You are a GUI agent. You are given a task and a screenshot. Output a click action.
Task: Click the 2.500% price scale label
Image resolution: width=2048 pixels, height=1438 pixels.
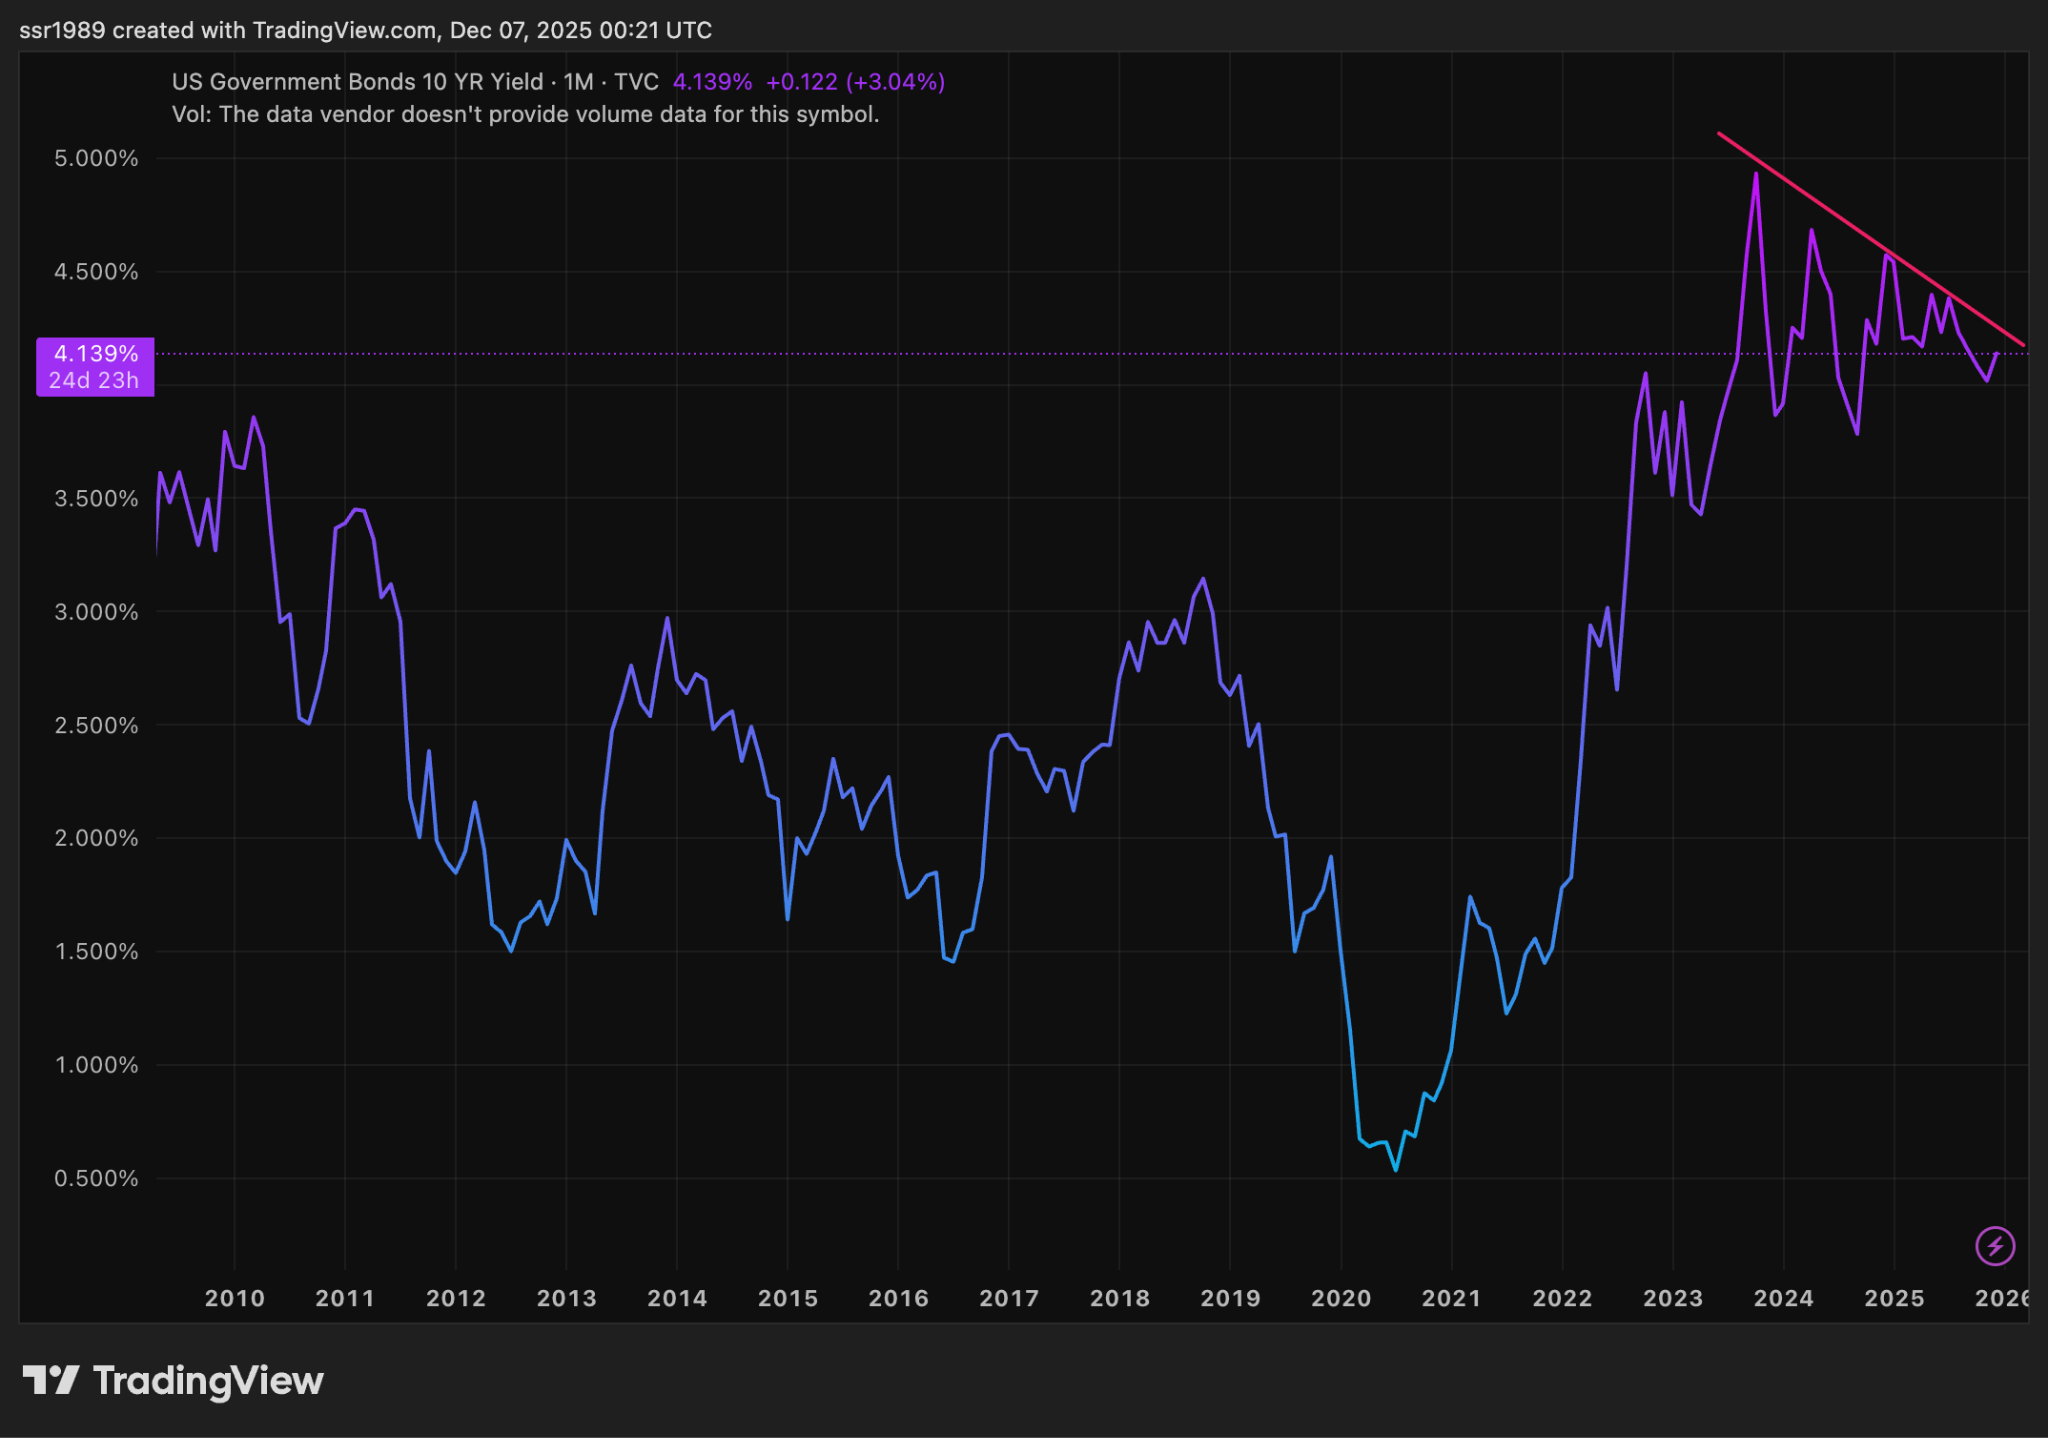96,725
